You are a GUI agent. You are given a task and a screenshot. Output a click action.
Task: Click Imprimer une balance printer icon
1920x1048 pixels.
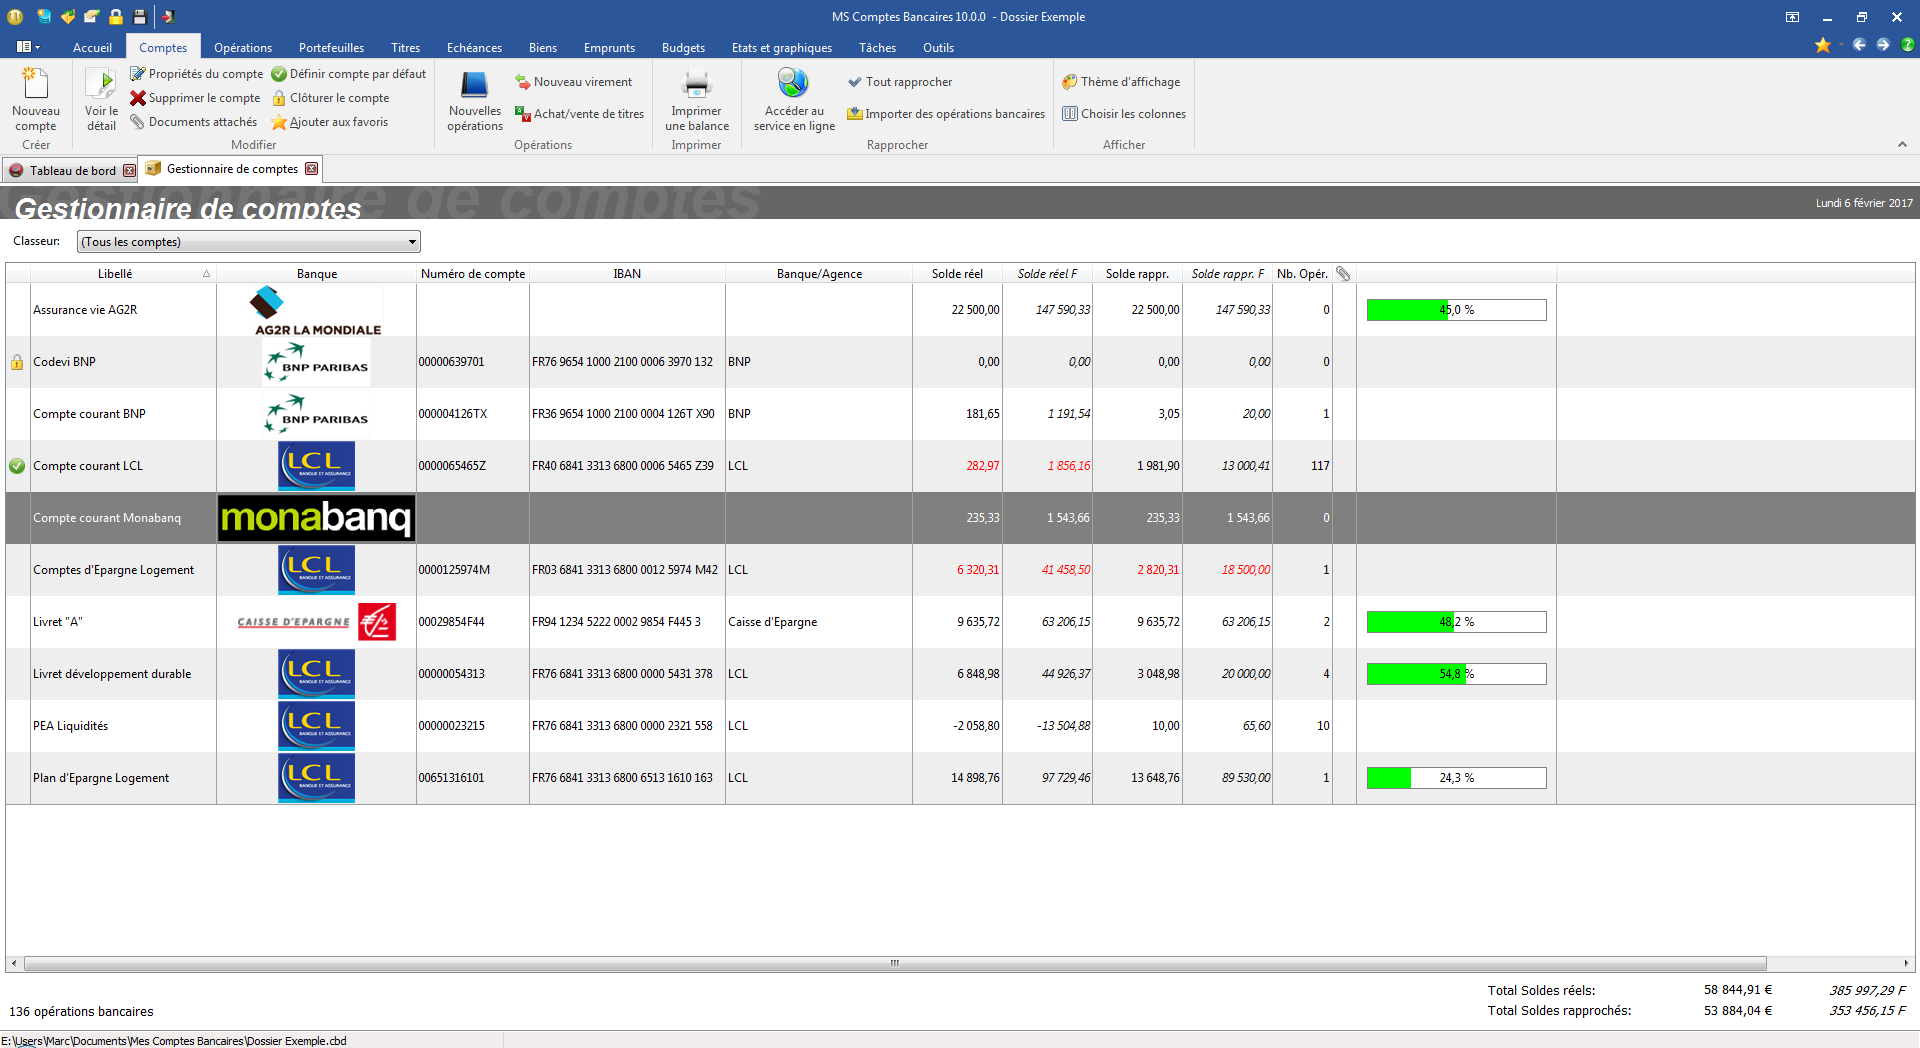[696, 84]
